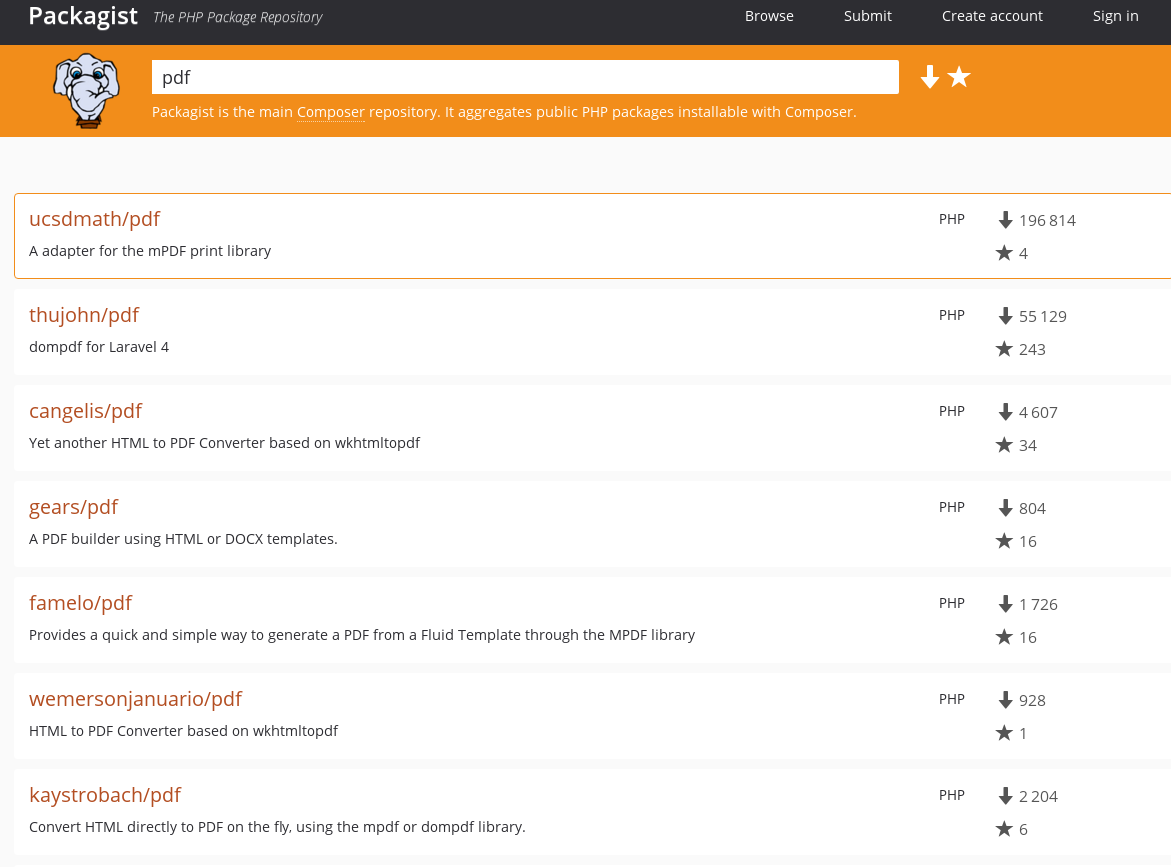Click the star count 34
The width and height of the screenshot is (1171, 867).
(x=1028, y=445)
